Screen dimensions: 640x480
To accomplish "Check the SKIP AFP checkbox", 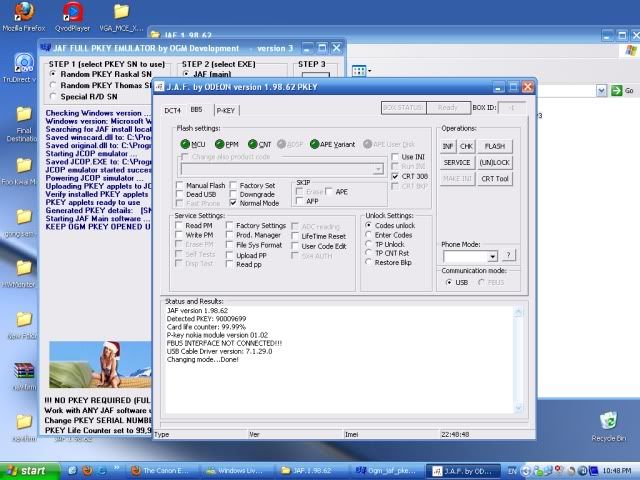I will pos(300,201).
